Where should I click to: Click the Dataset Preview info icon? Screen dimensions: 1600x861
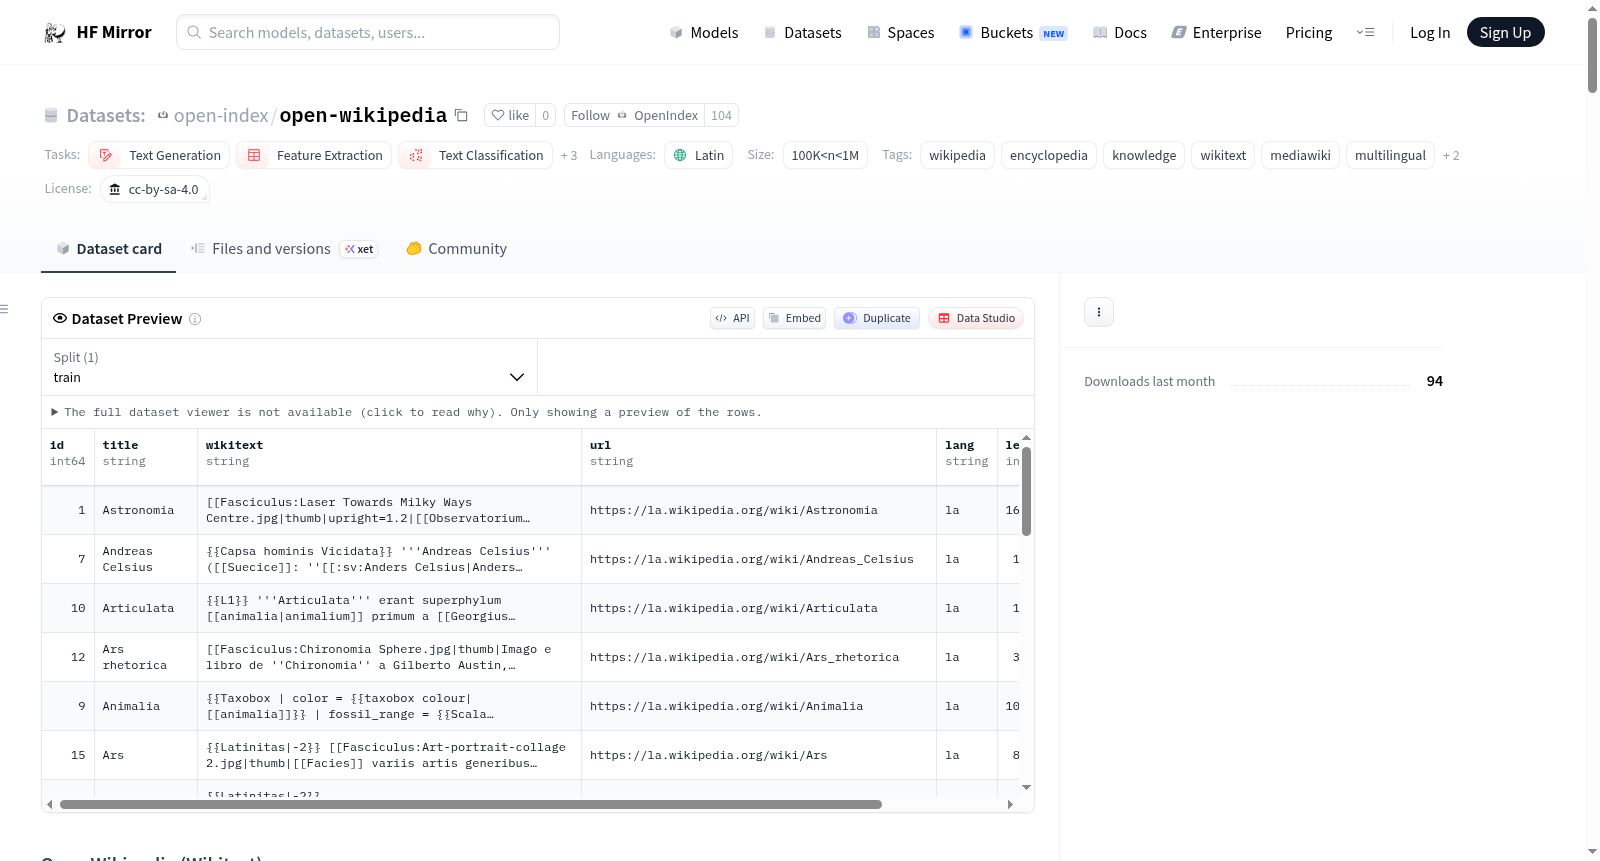point(195,319)
